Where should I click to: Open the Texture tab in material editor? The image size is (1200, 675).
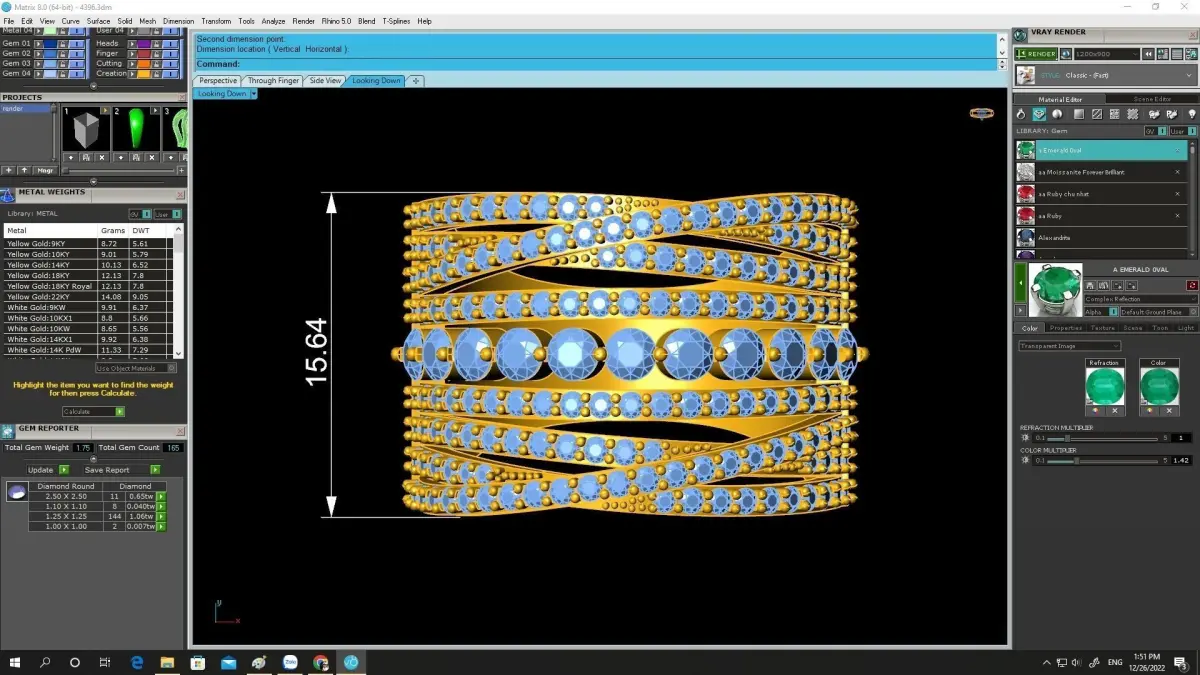[1102, 328]
